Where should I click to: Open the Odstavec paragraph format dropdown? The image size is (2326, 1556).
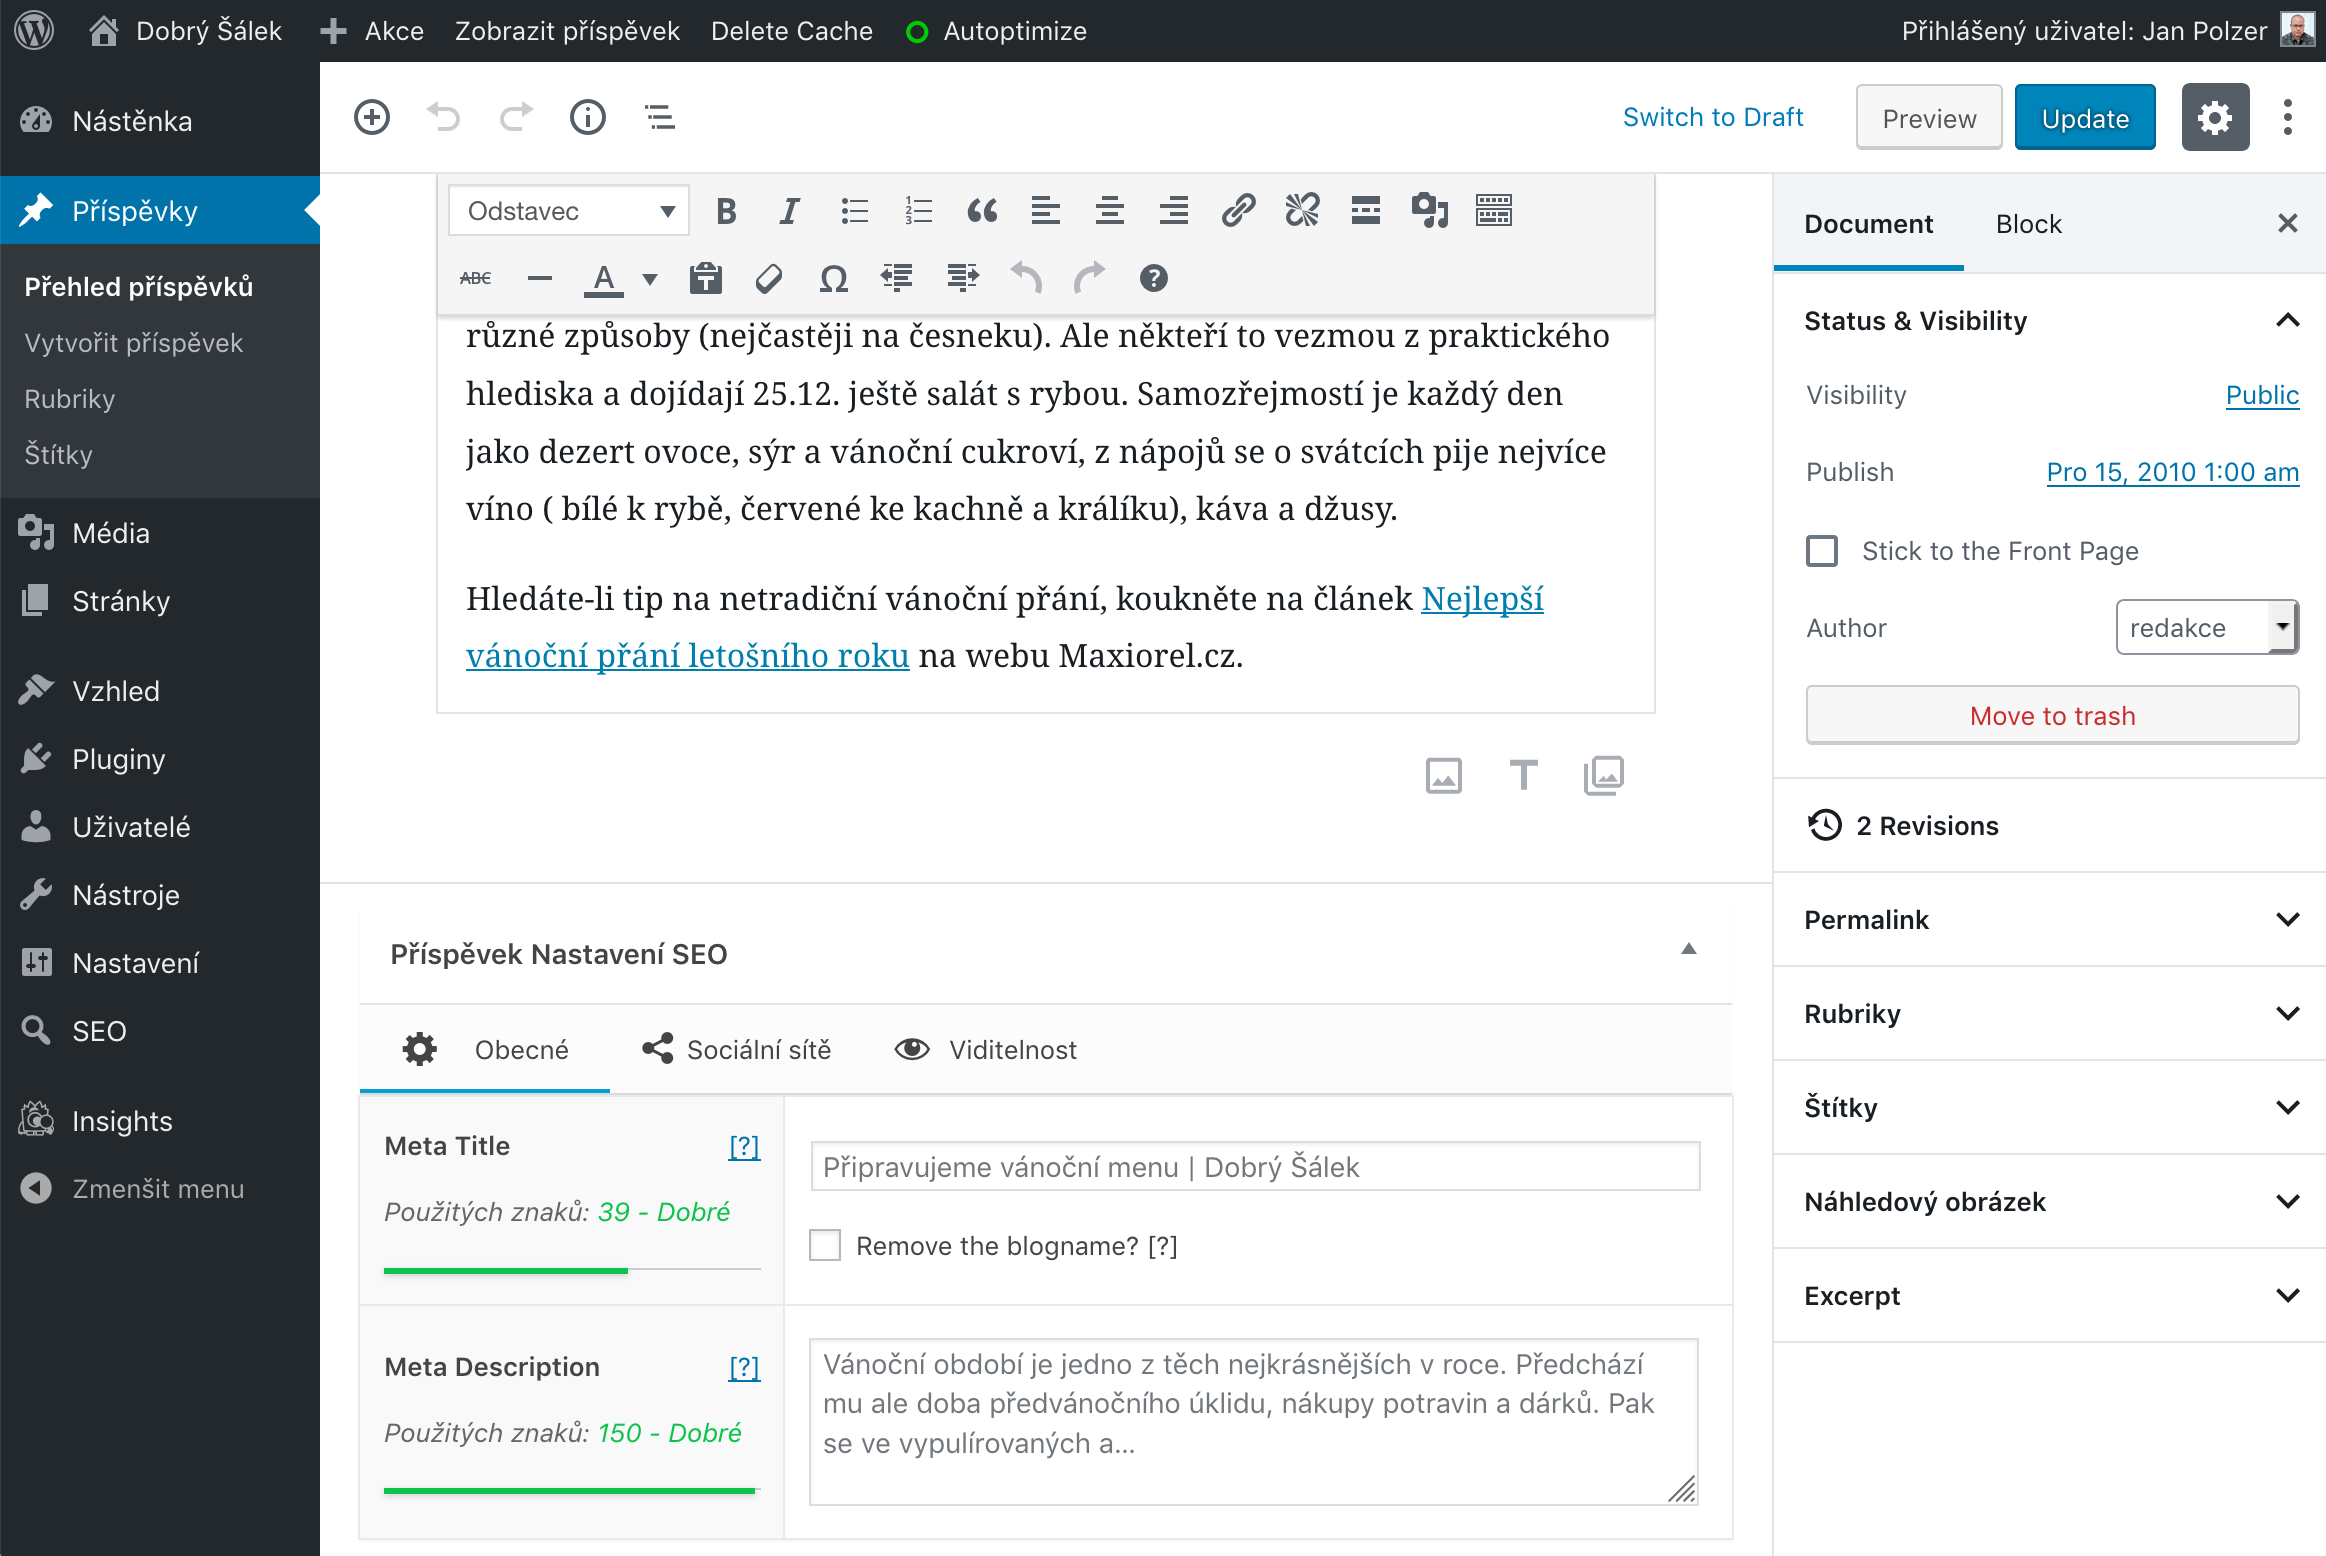[569, 211]
